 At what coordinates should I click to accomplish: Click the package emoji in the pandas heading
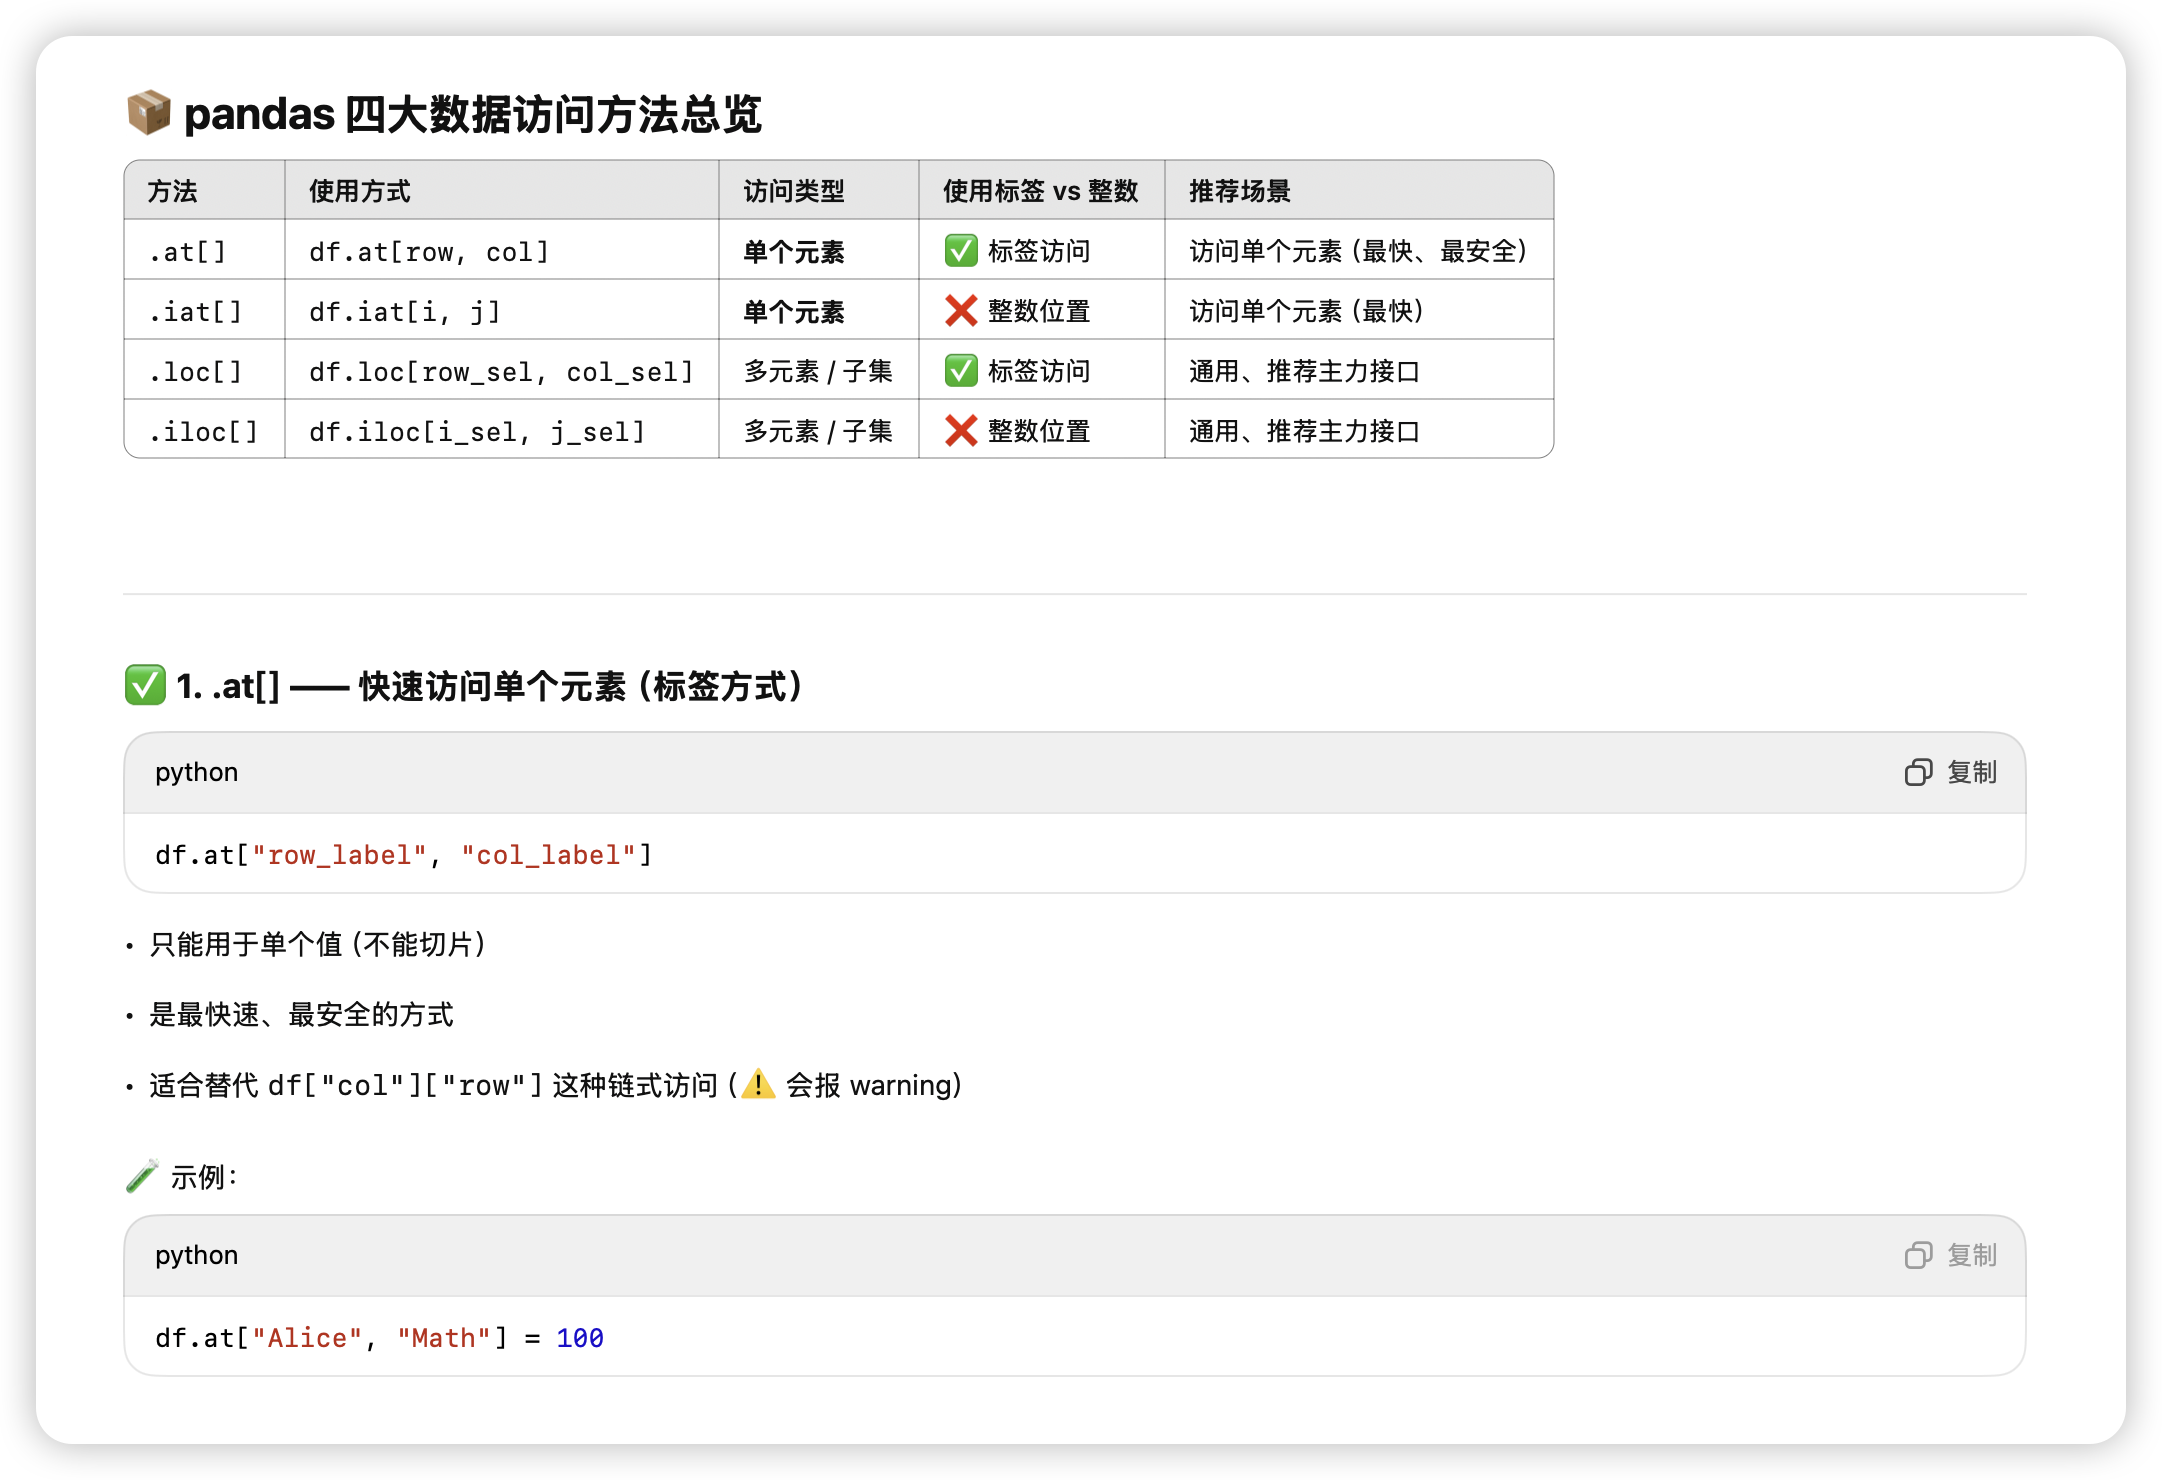149,113
